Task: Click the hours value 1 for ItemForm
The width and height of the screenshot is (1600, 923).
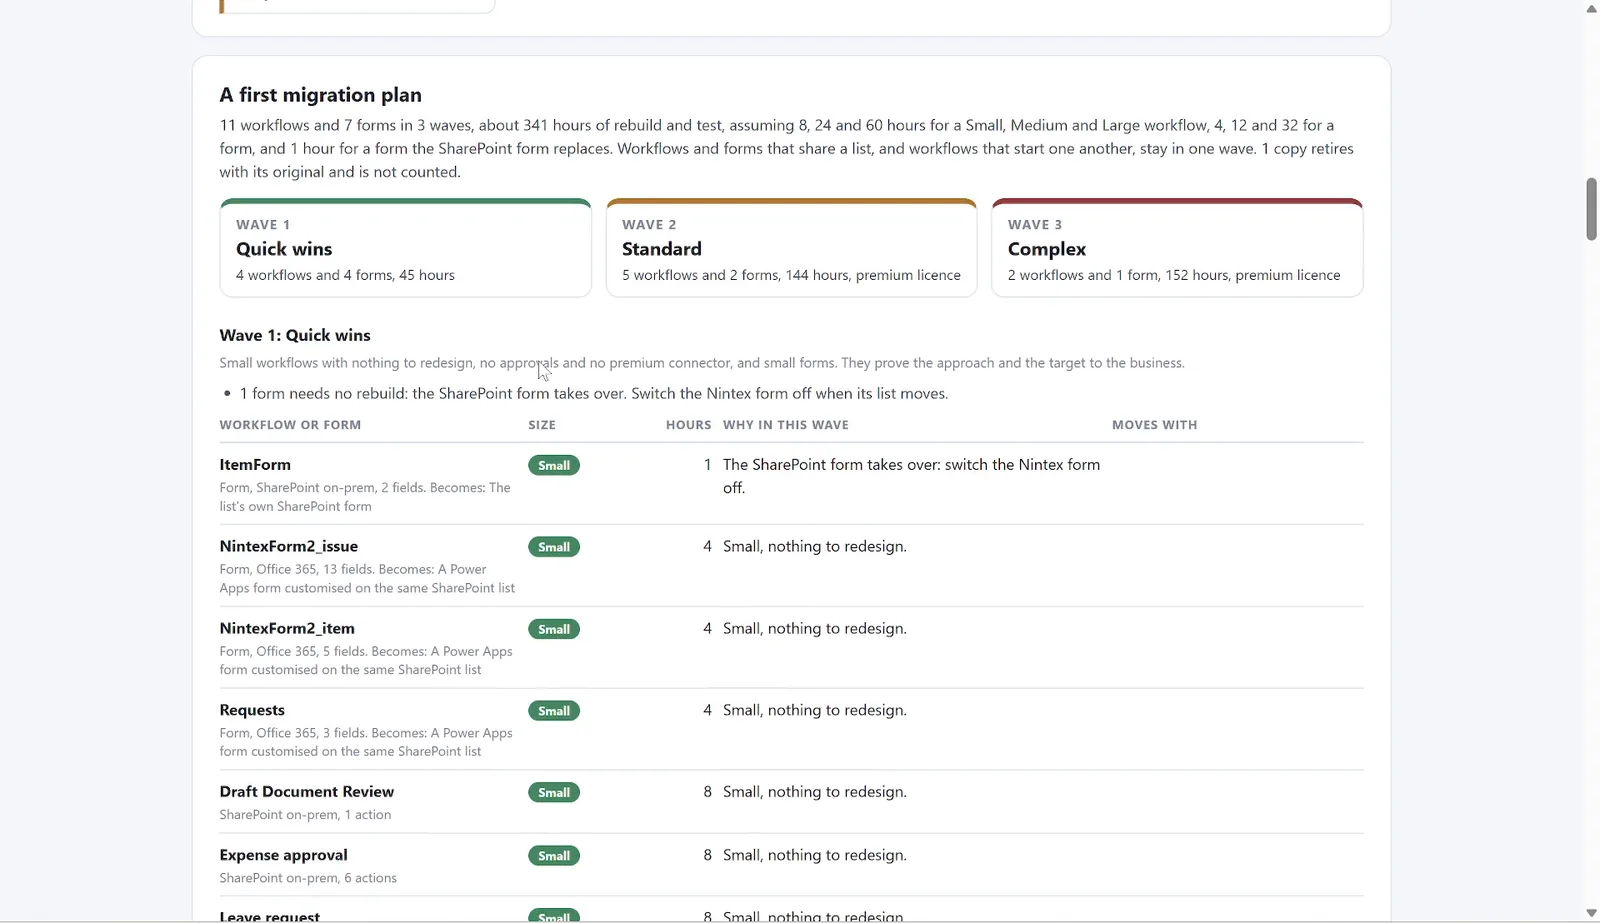Action: (x=707, y=465)
